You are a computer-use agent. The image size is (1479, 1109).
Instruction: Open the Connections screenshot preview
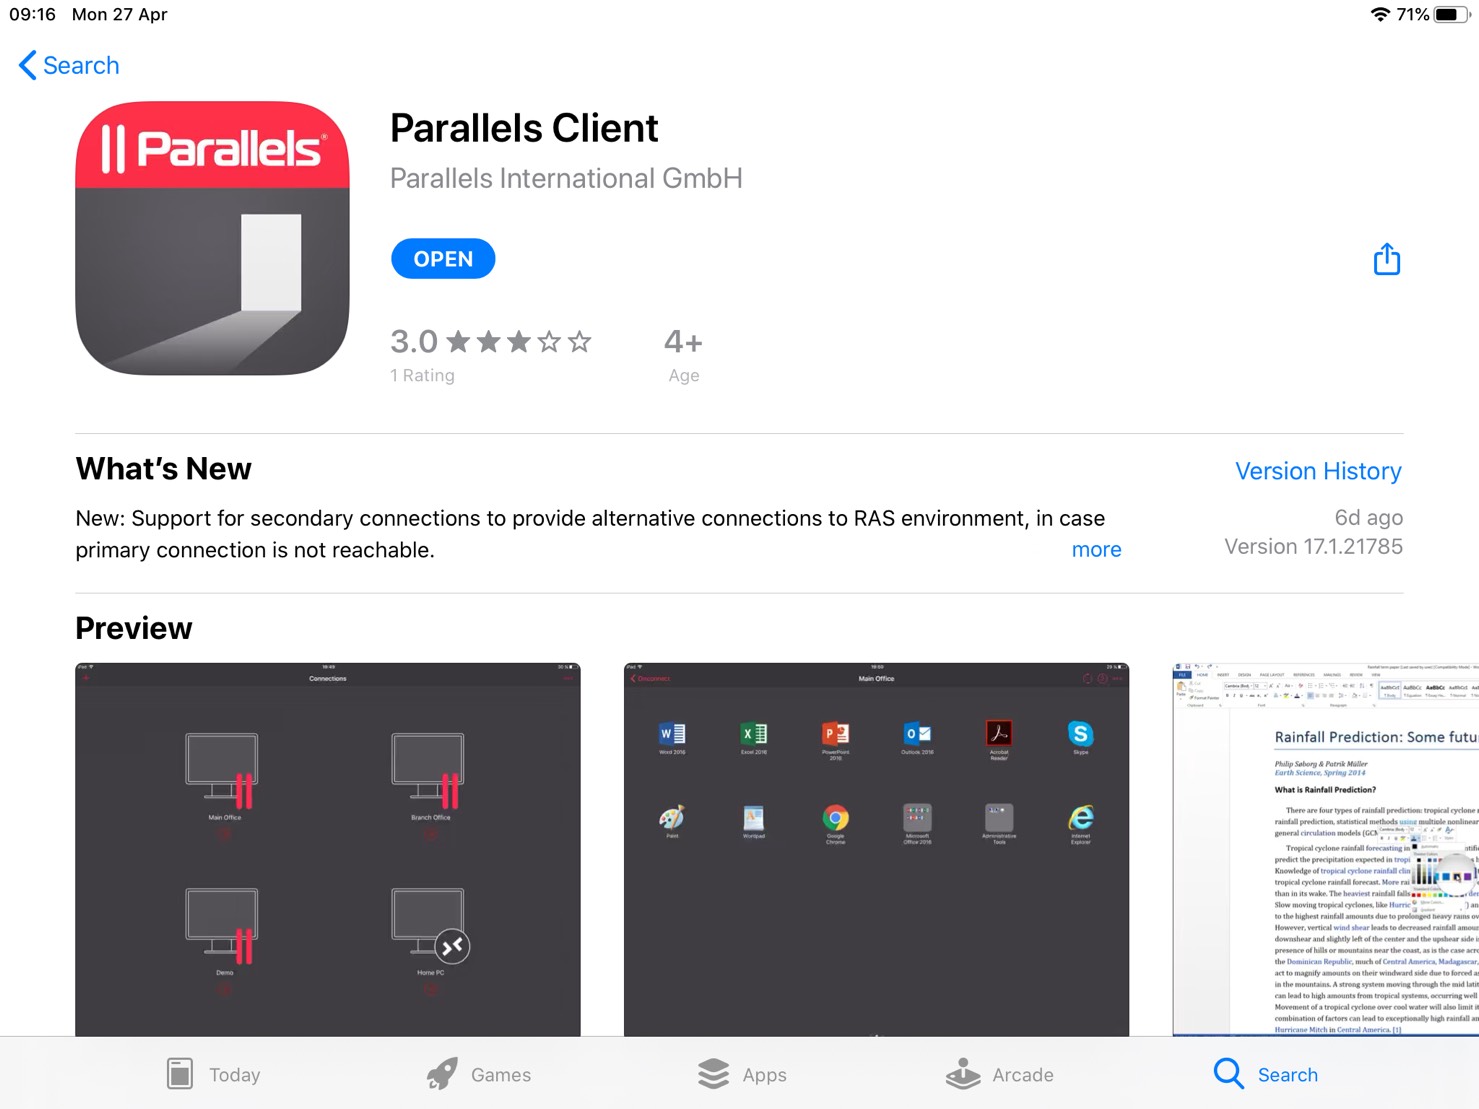pyautogui.click(x=328, y=849)
